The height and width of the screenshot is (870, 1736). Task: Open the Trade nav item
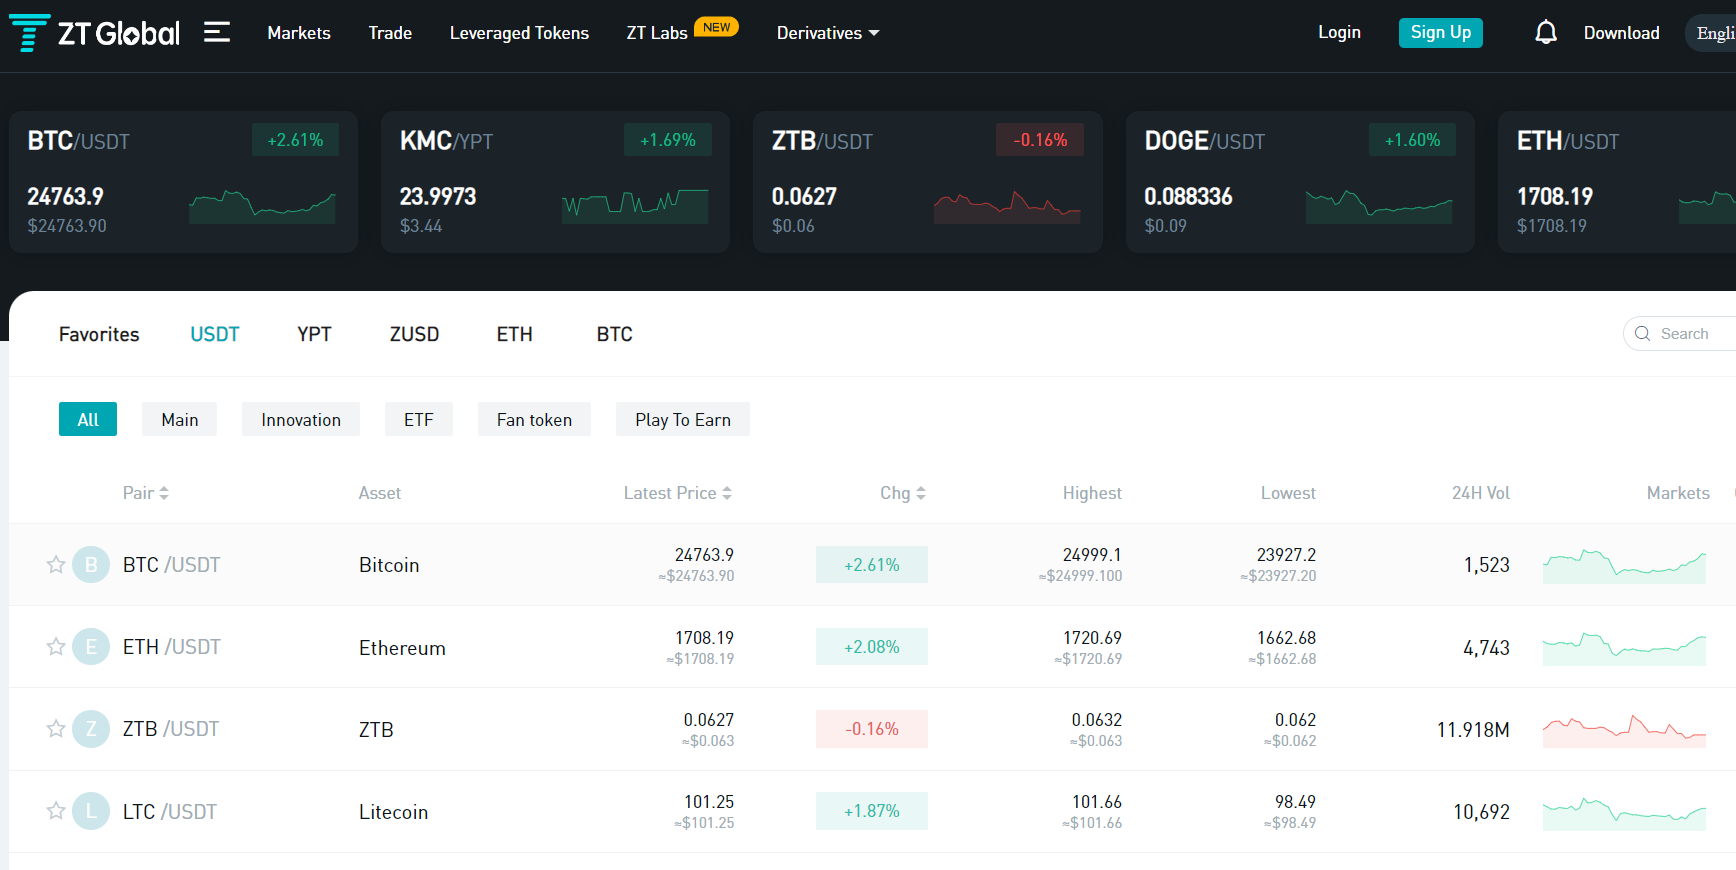[390, 33]
